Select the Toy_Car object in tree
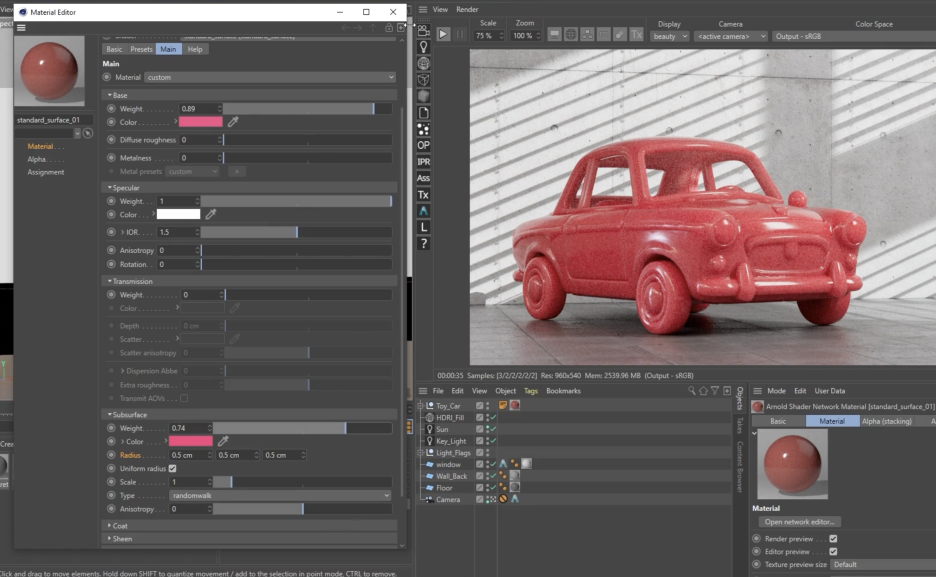 448,406
